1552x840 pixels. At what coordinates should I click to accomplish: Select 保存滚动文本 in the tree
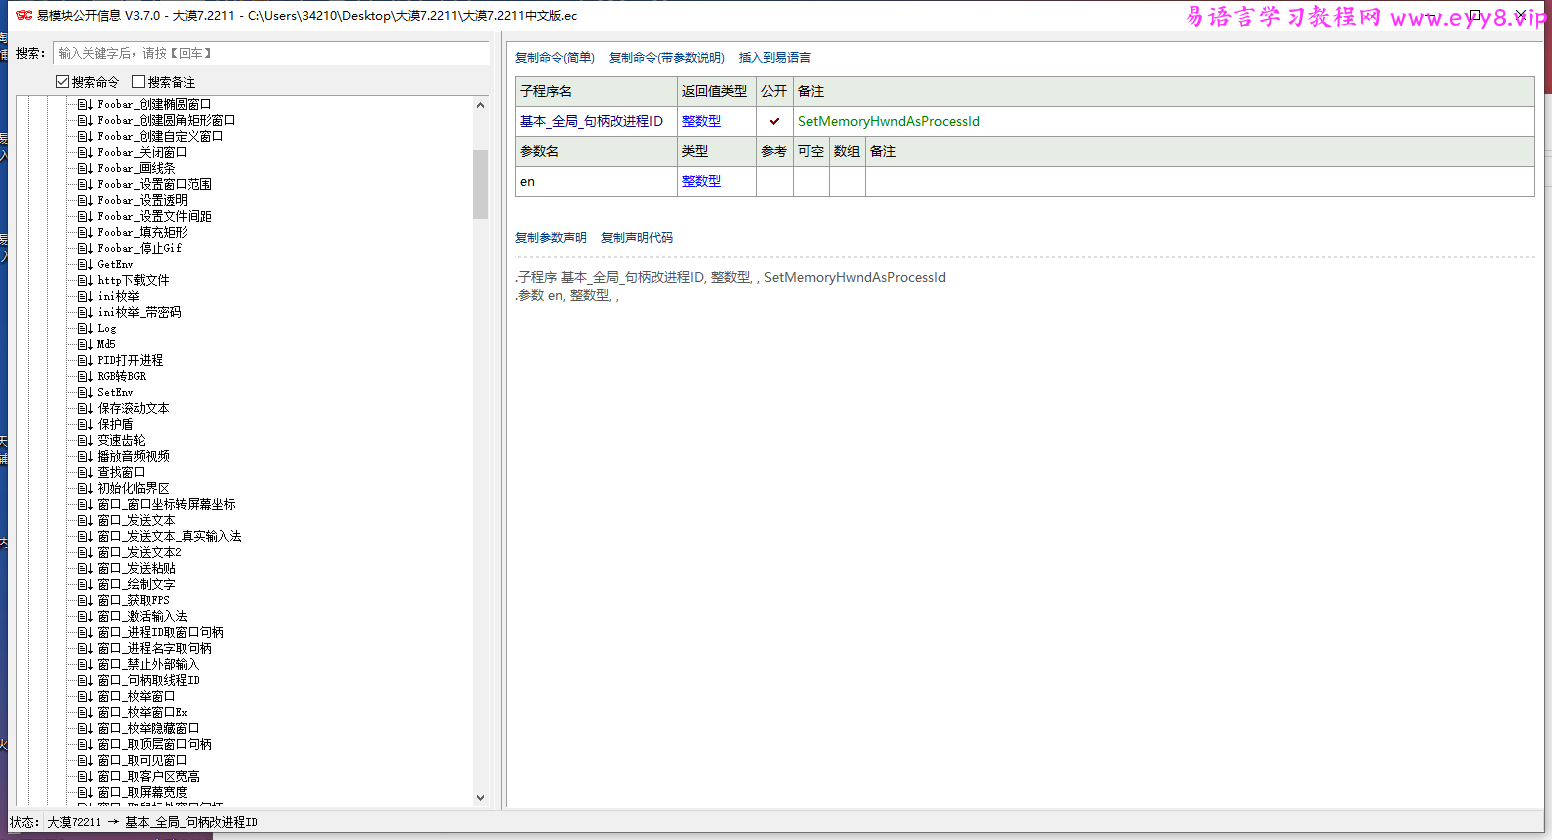tap(133, 408)
